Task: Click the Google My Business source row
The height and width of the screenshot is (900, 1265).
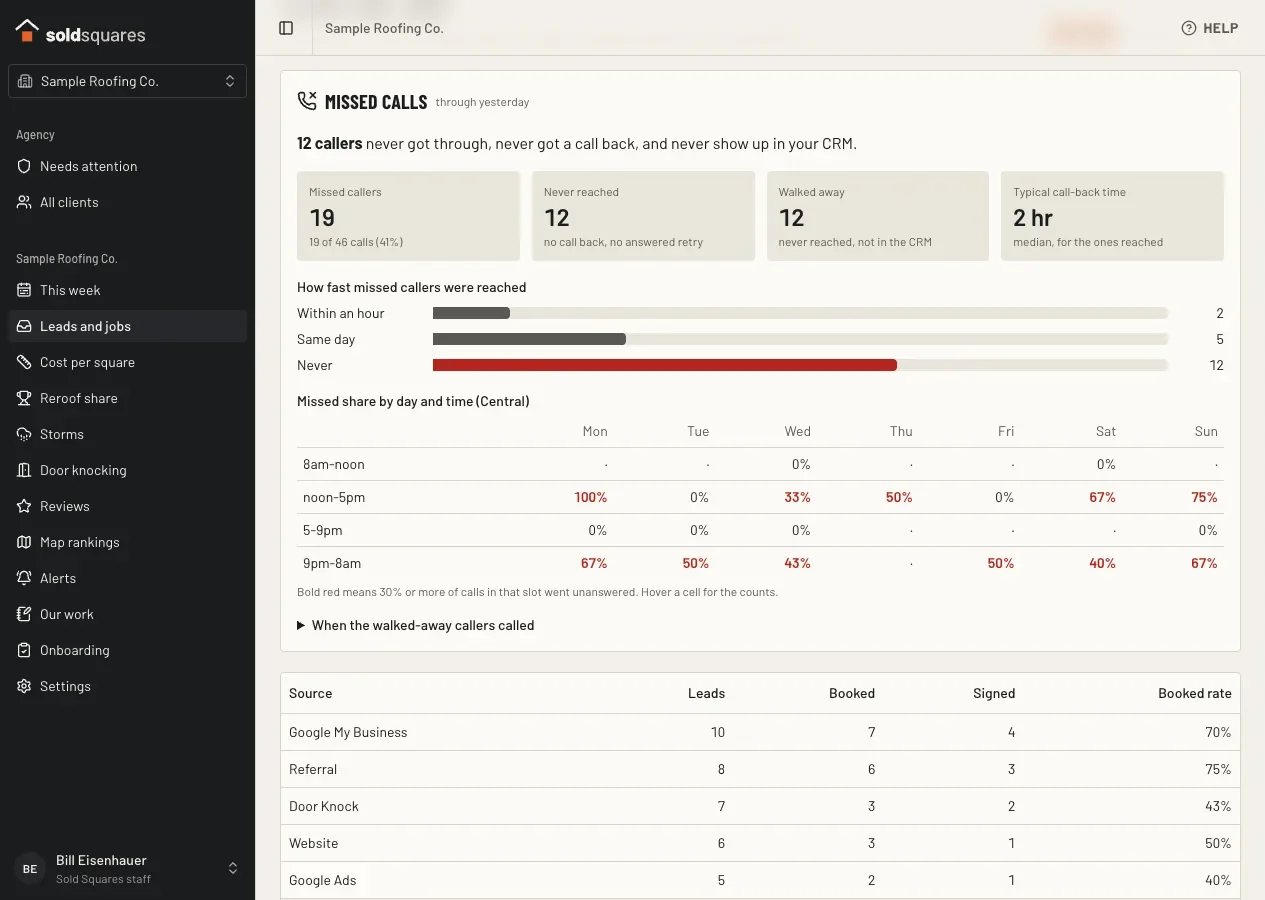Action: point(760,732)
